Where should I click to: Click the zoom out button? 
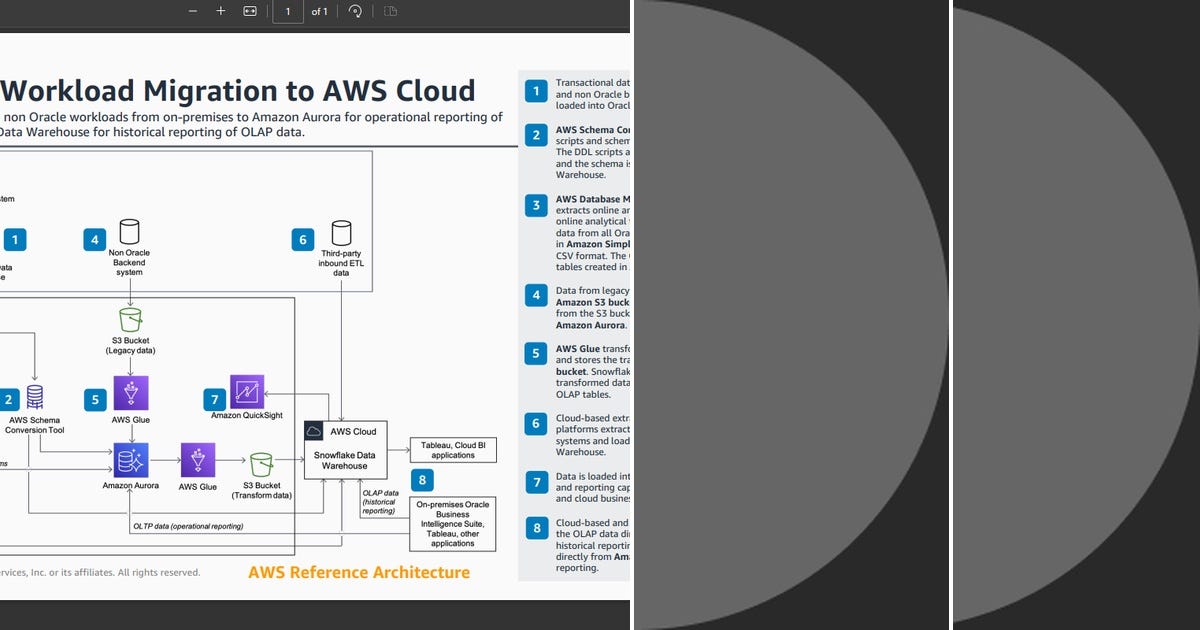click(192, 11)
